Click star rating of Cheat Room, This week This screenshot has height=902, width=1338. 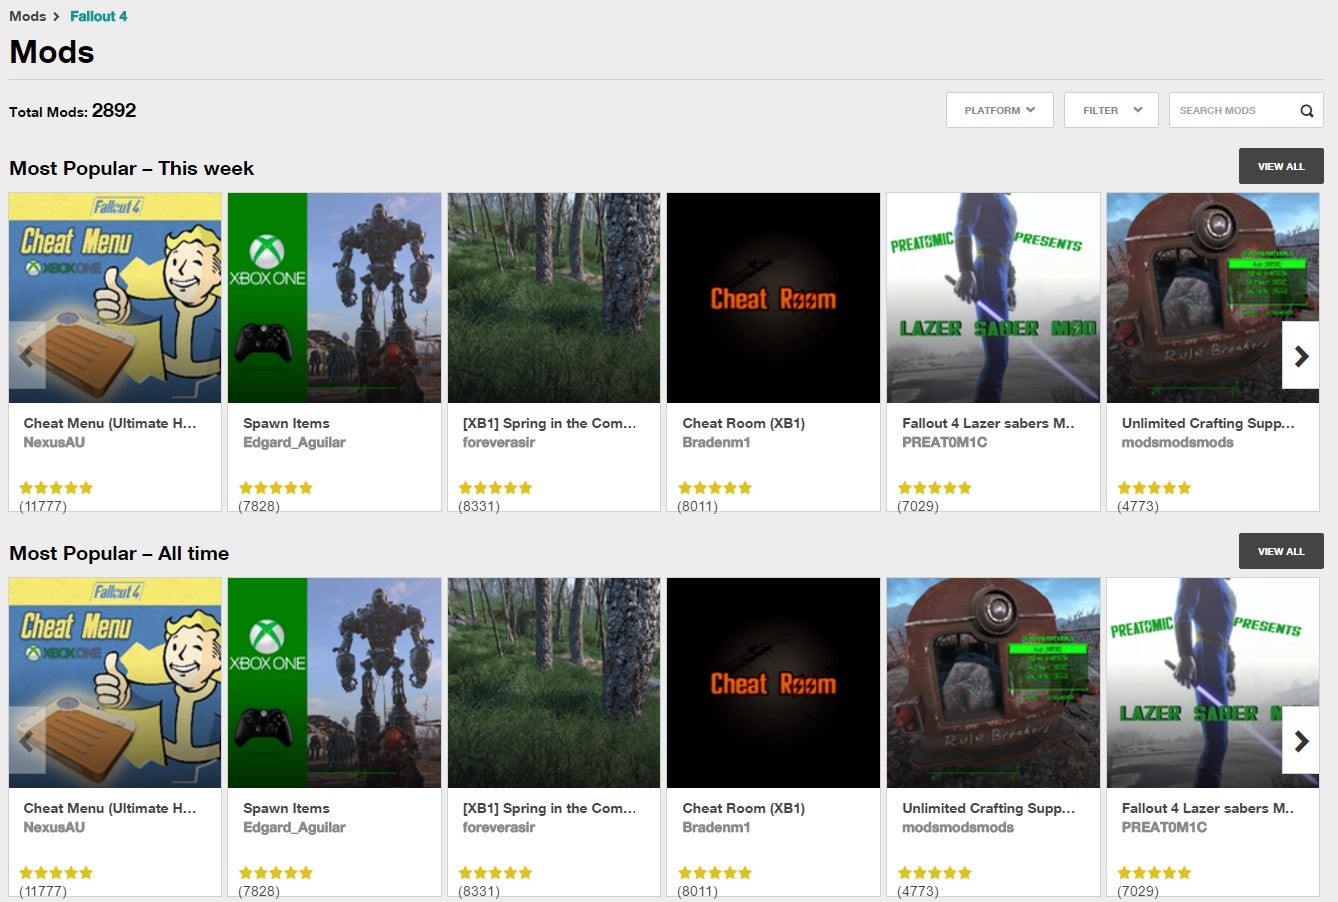pos(715,488)
